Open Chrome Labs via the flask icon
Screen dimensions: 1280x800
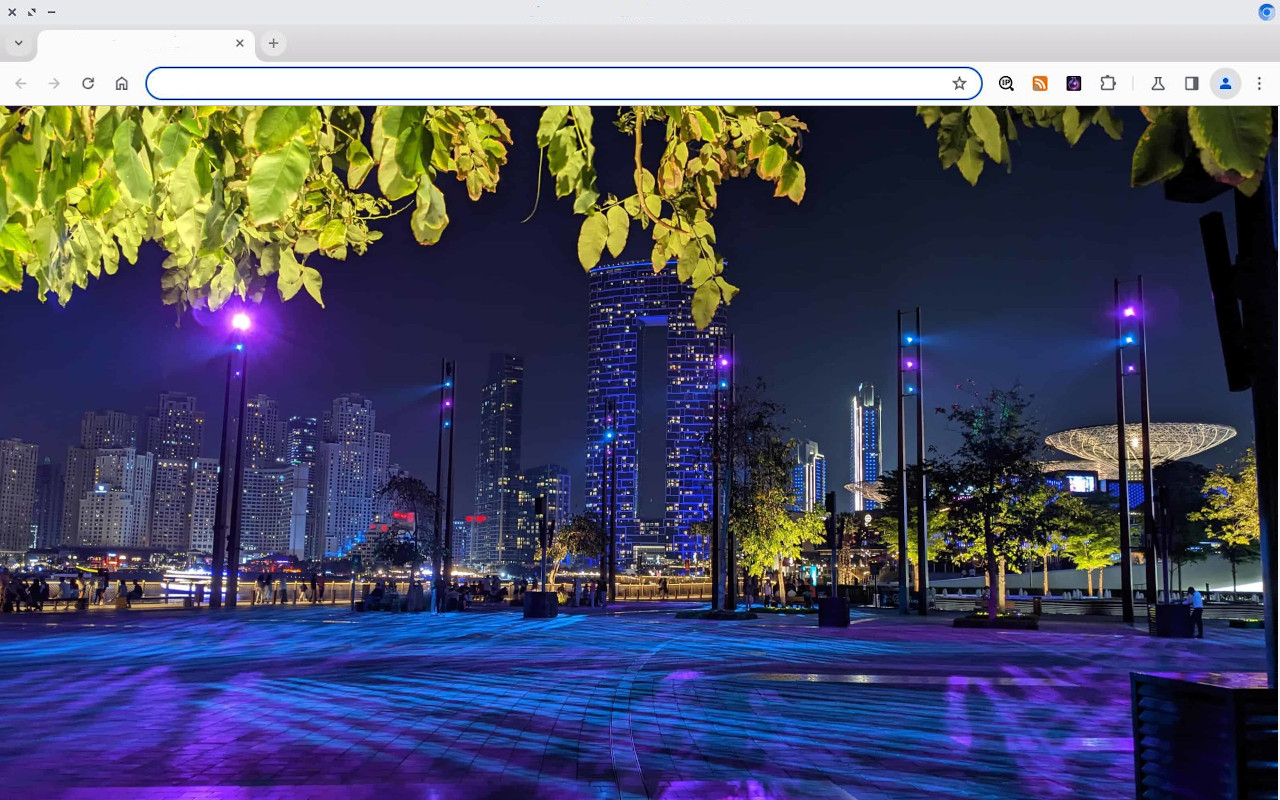pyautogui.click(x=1157, y=83)
